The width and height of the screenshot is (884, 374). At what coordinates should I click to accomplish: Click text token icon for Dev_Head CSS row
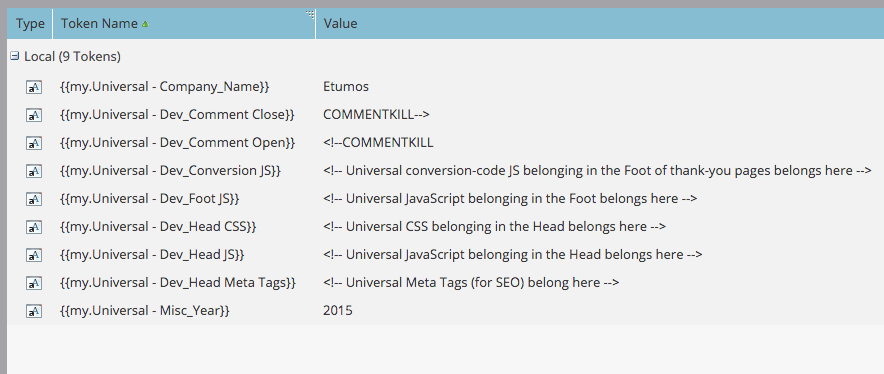point(34,227)
